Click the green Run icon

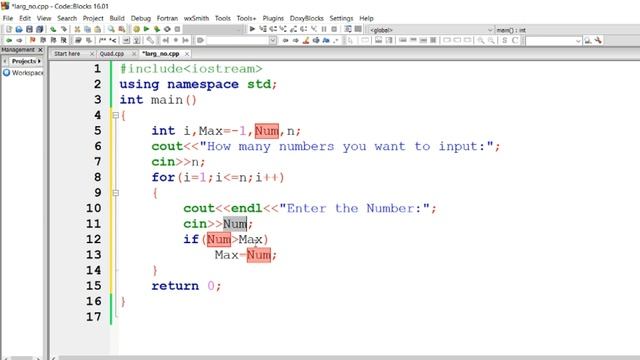(147, 29)
